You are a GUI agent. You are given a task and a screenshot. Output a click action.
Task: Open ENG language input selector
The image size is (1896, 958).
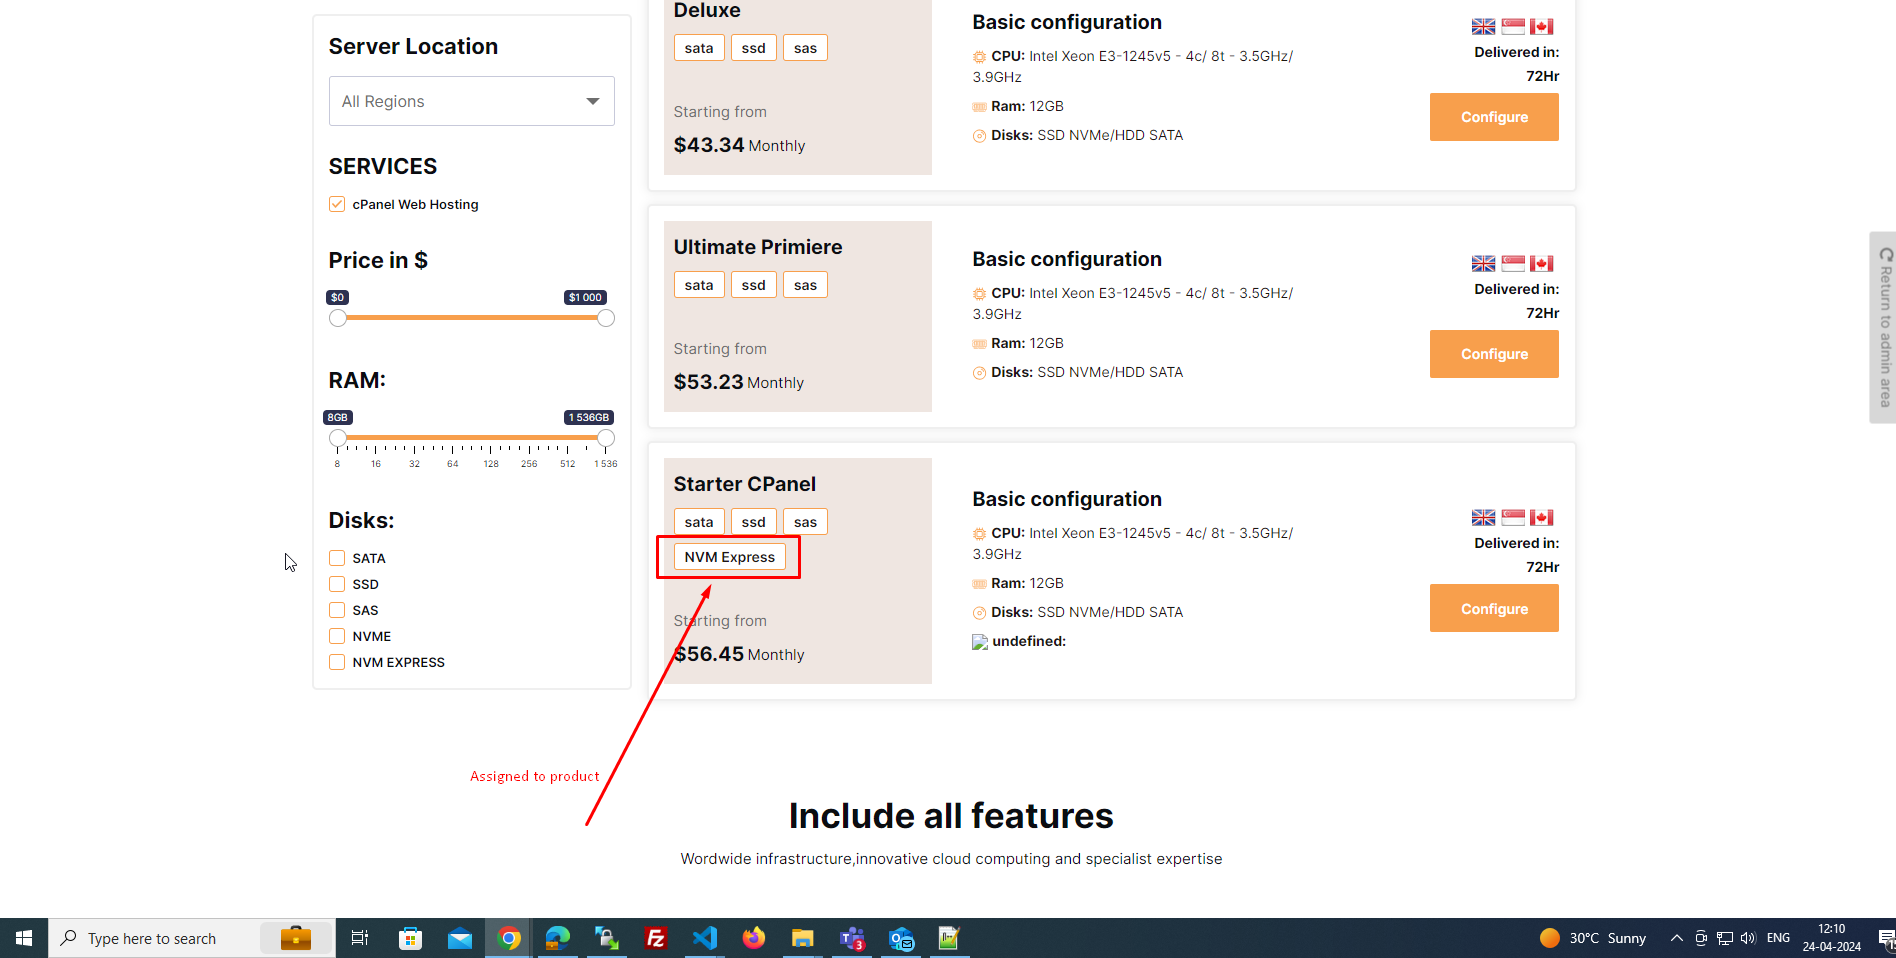coord(1778,938)
